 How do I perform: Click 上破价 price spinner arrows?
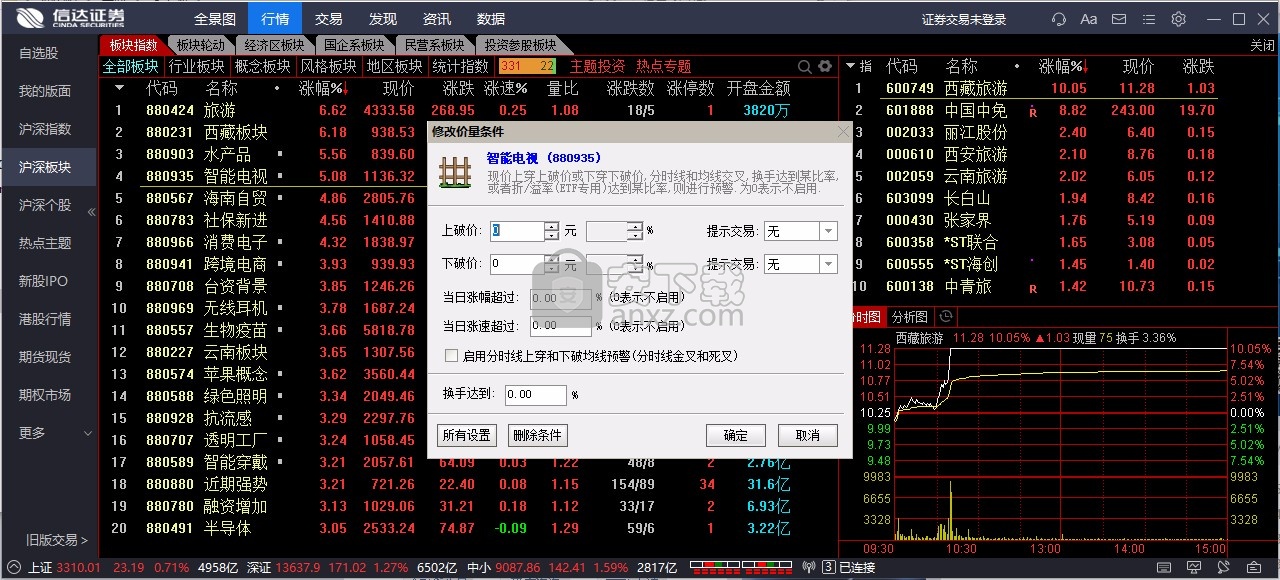click(x=552, y=231)
